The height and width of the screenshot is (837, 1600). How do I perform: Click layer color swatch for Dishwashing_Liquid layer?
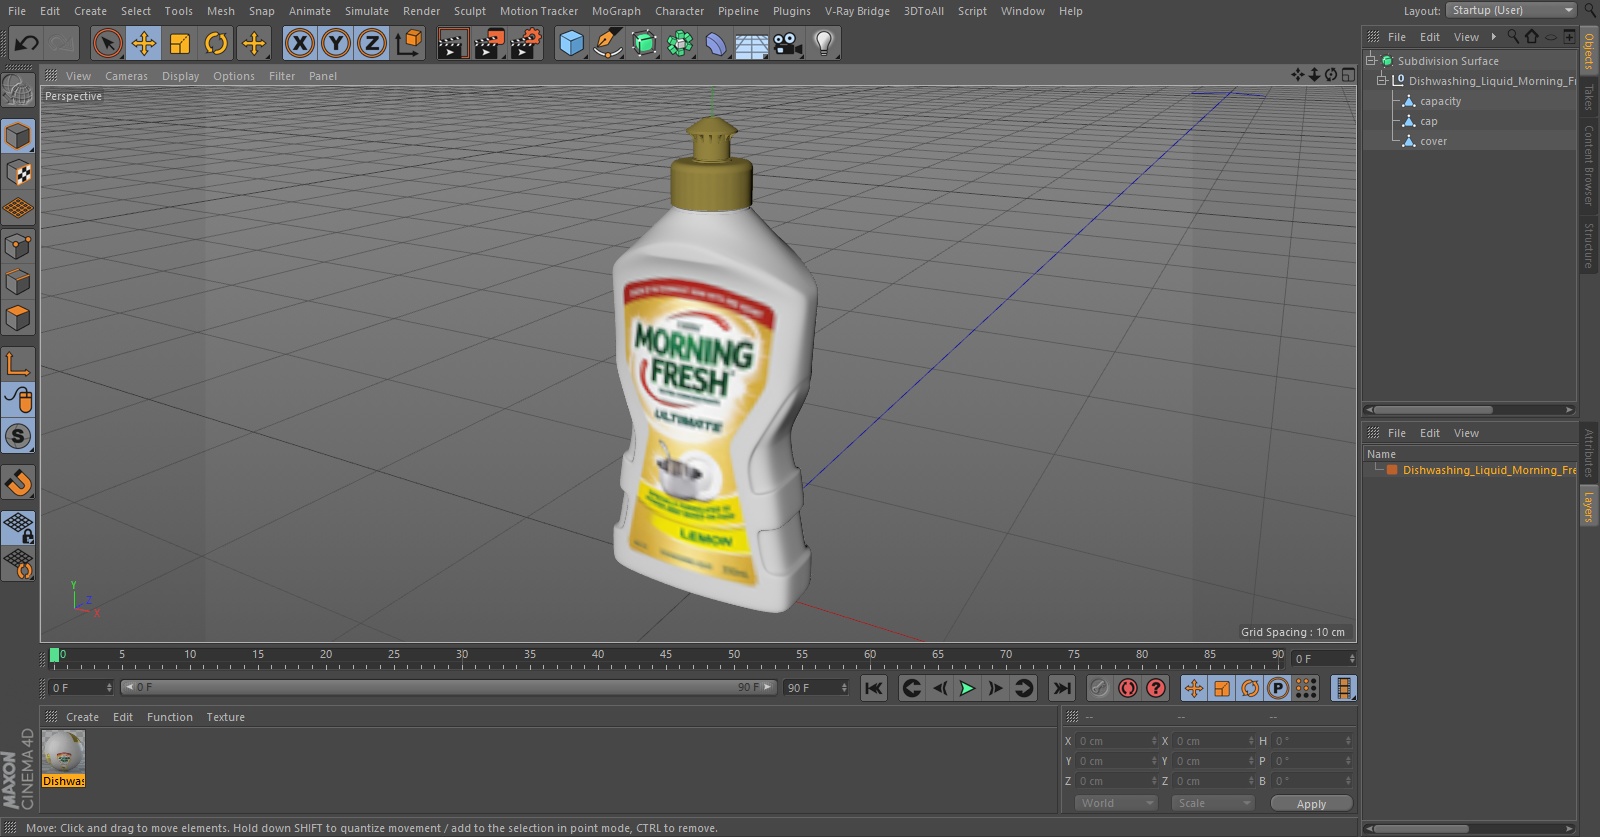pyautogui.click(x=1391, y=470)
